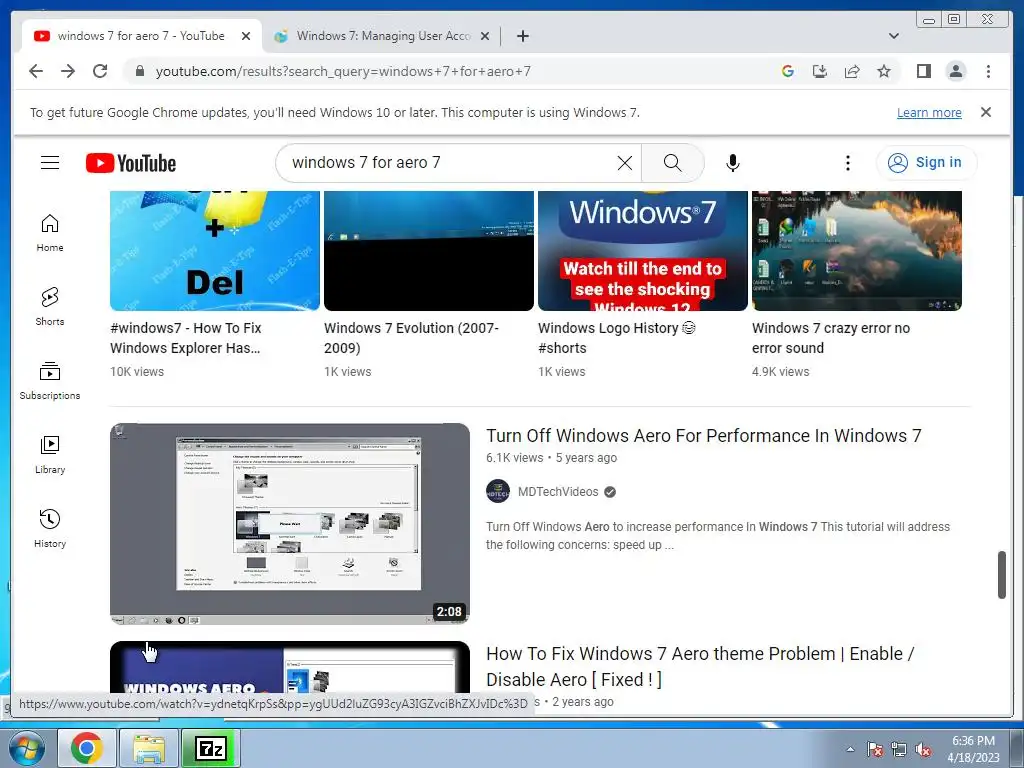Open the taskbar clock showing 6:36 PM
Screen dimensions: 1024x768
point(973,749)
